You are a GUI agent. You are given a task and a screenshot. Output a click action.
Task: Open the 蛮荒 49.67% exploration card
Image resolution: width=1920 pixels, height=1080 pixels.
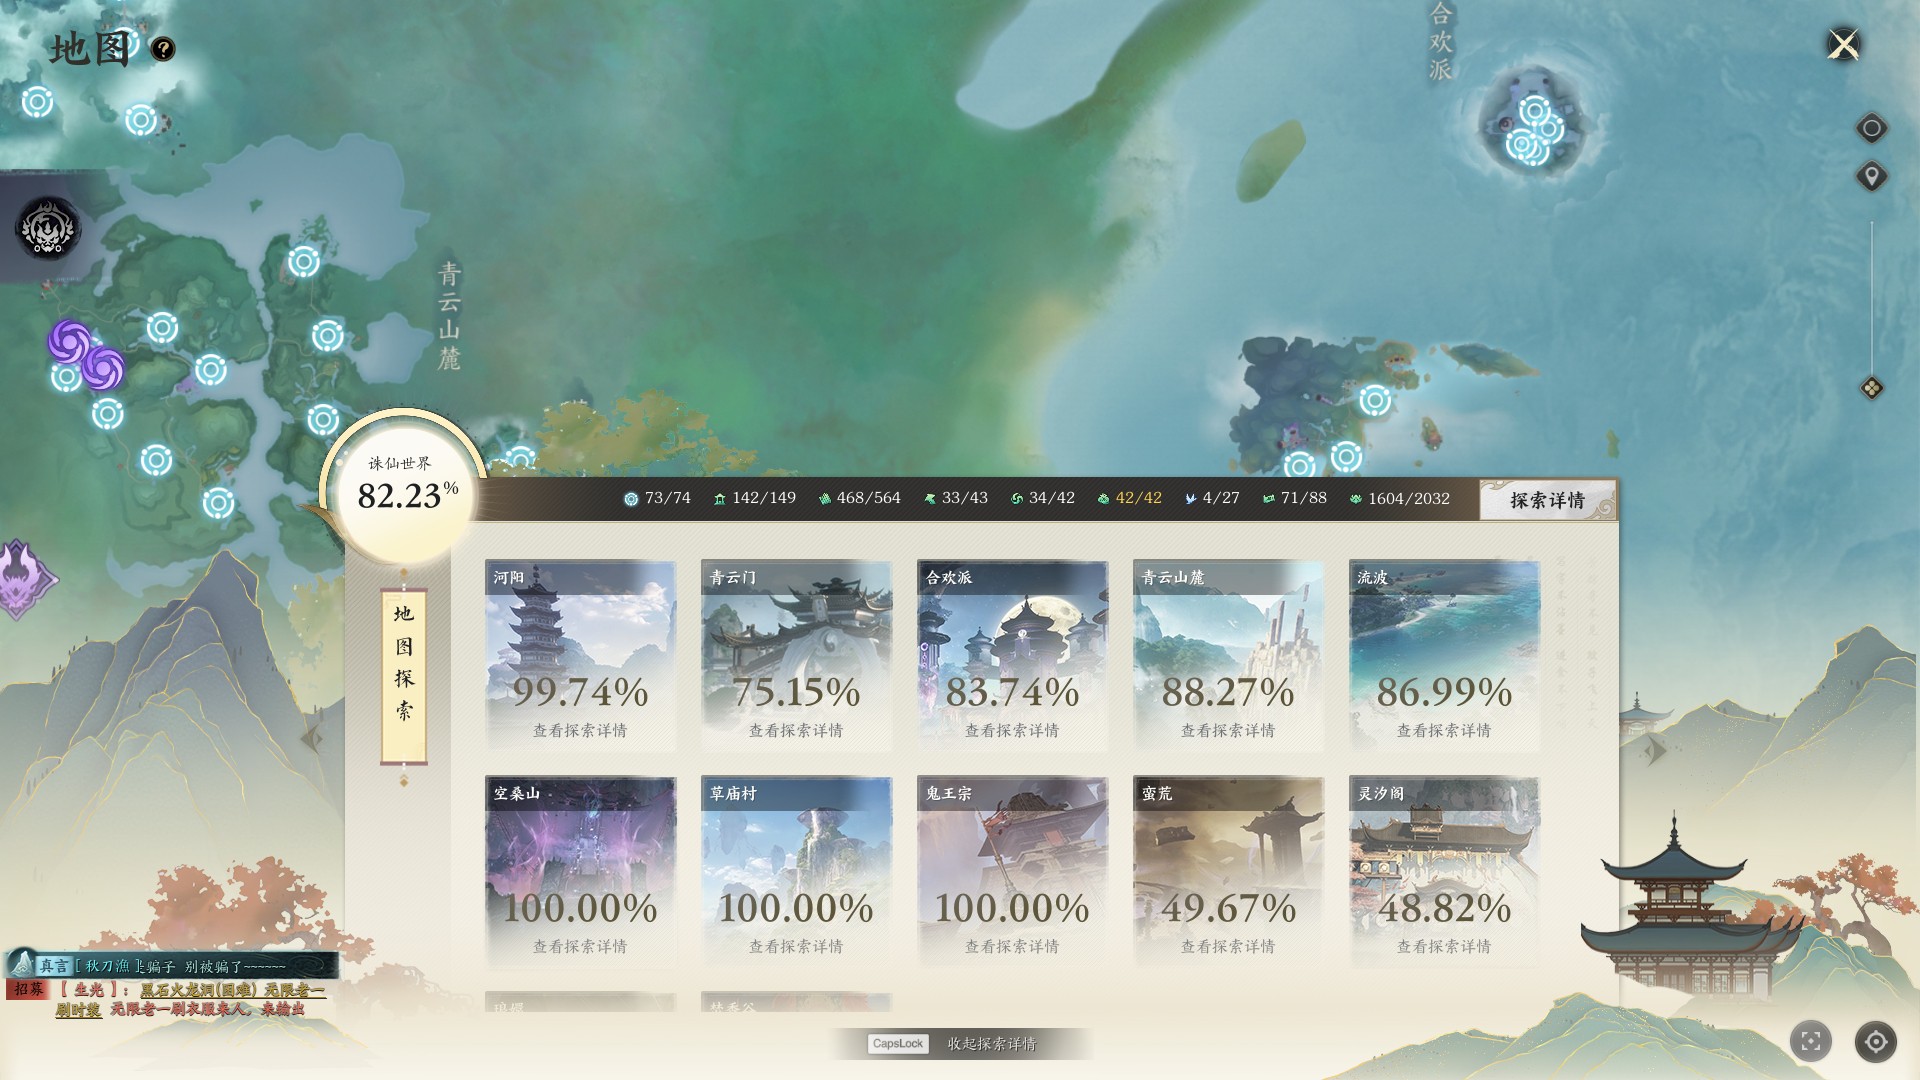coord(1229,872)
